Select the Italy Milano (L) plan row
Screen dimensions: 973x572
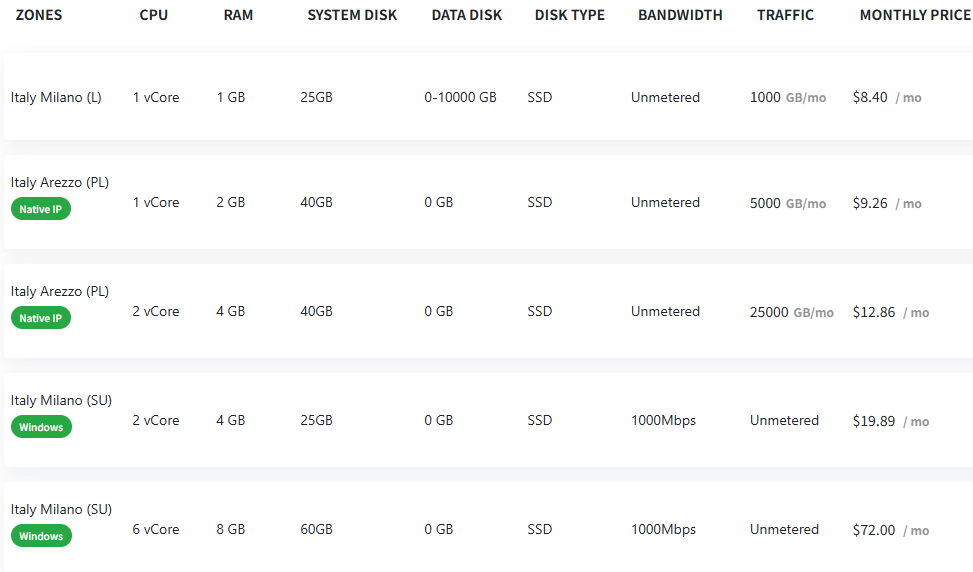[488, 97]
